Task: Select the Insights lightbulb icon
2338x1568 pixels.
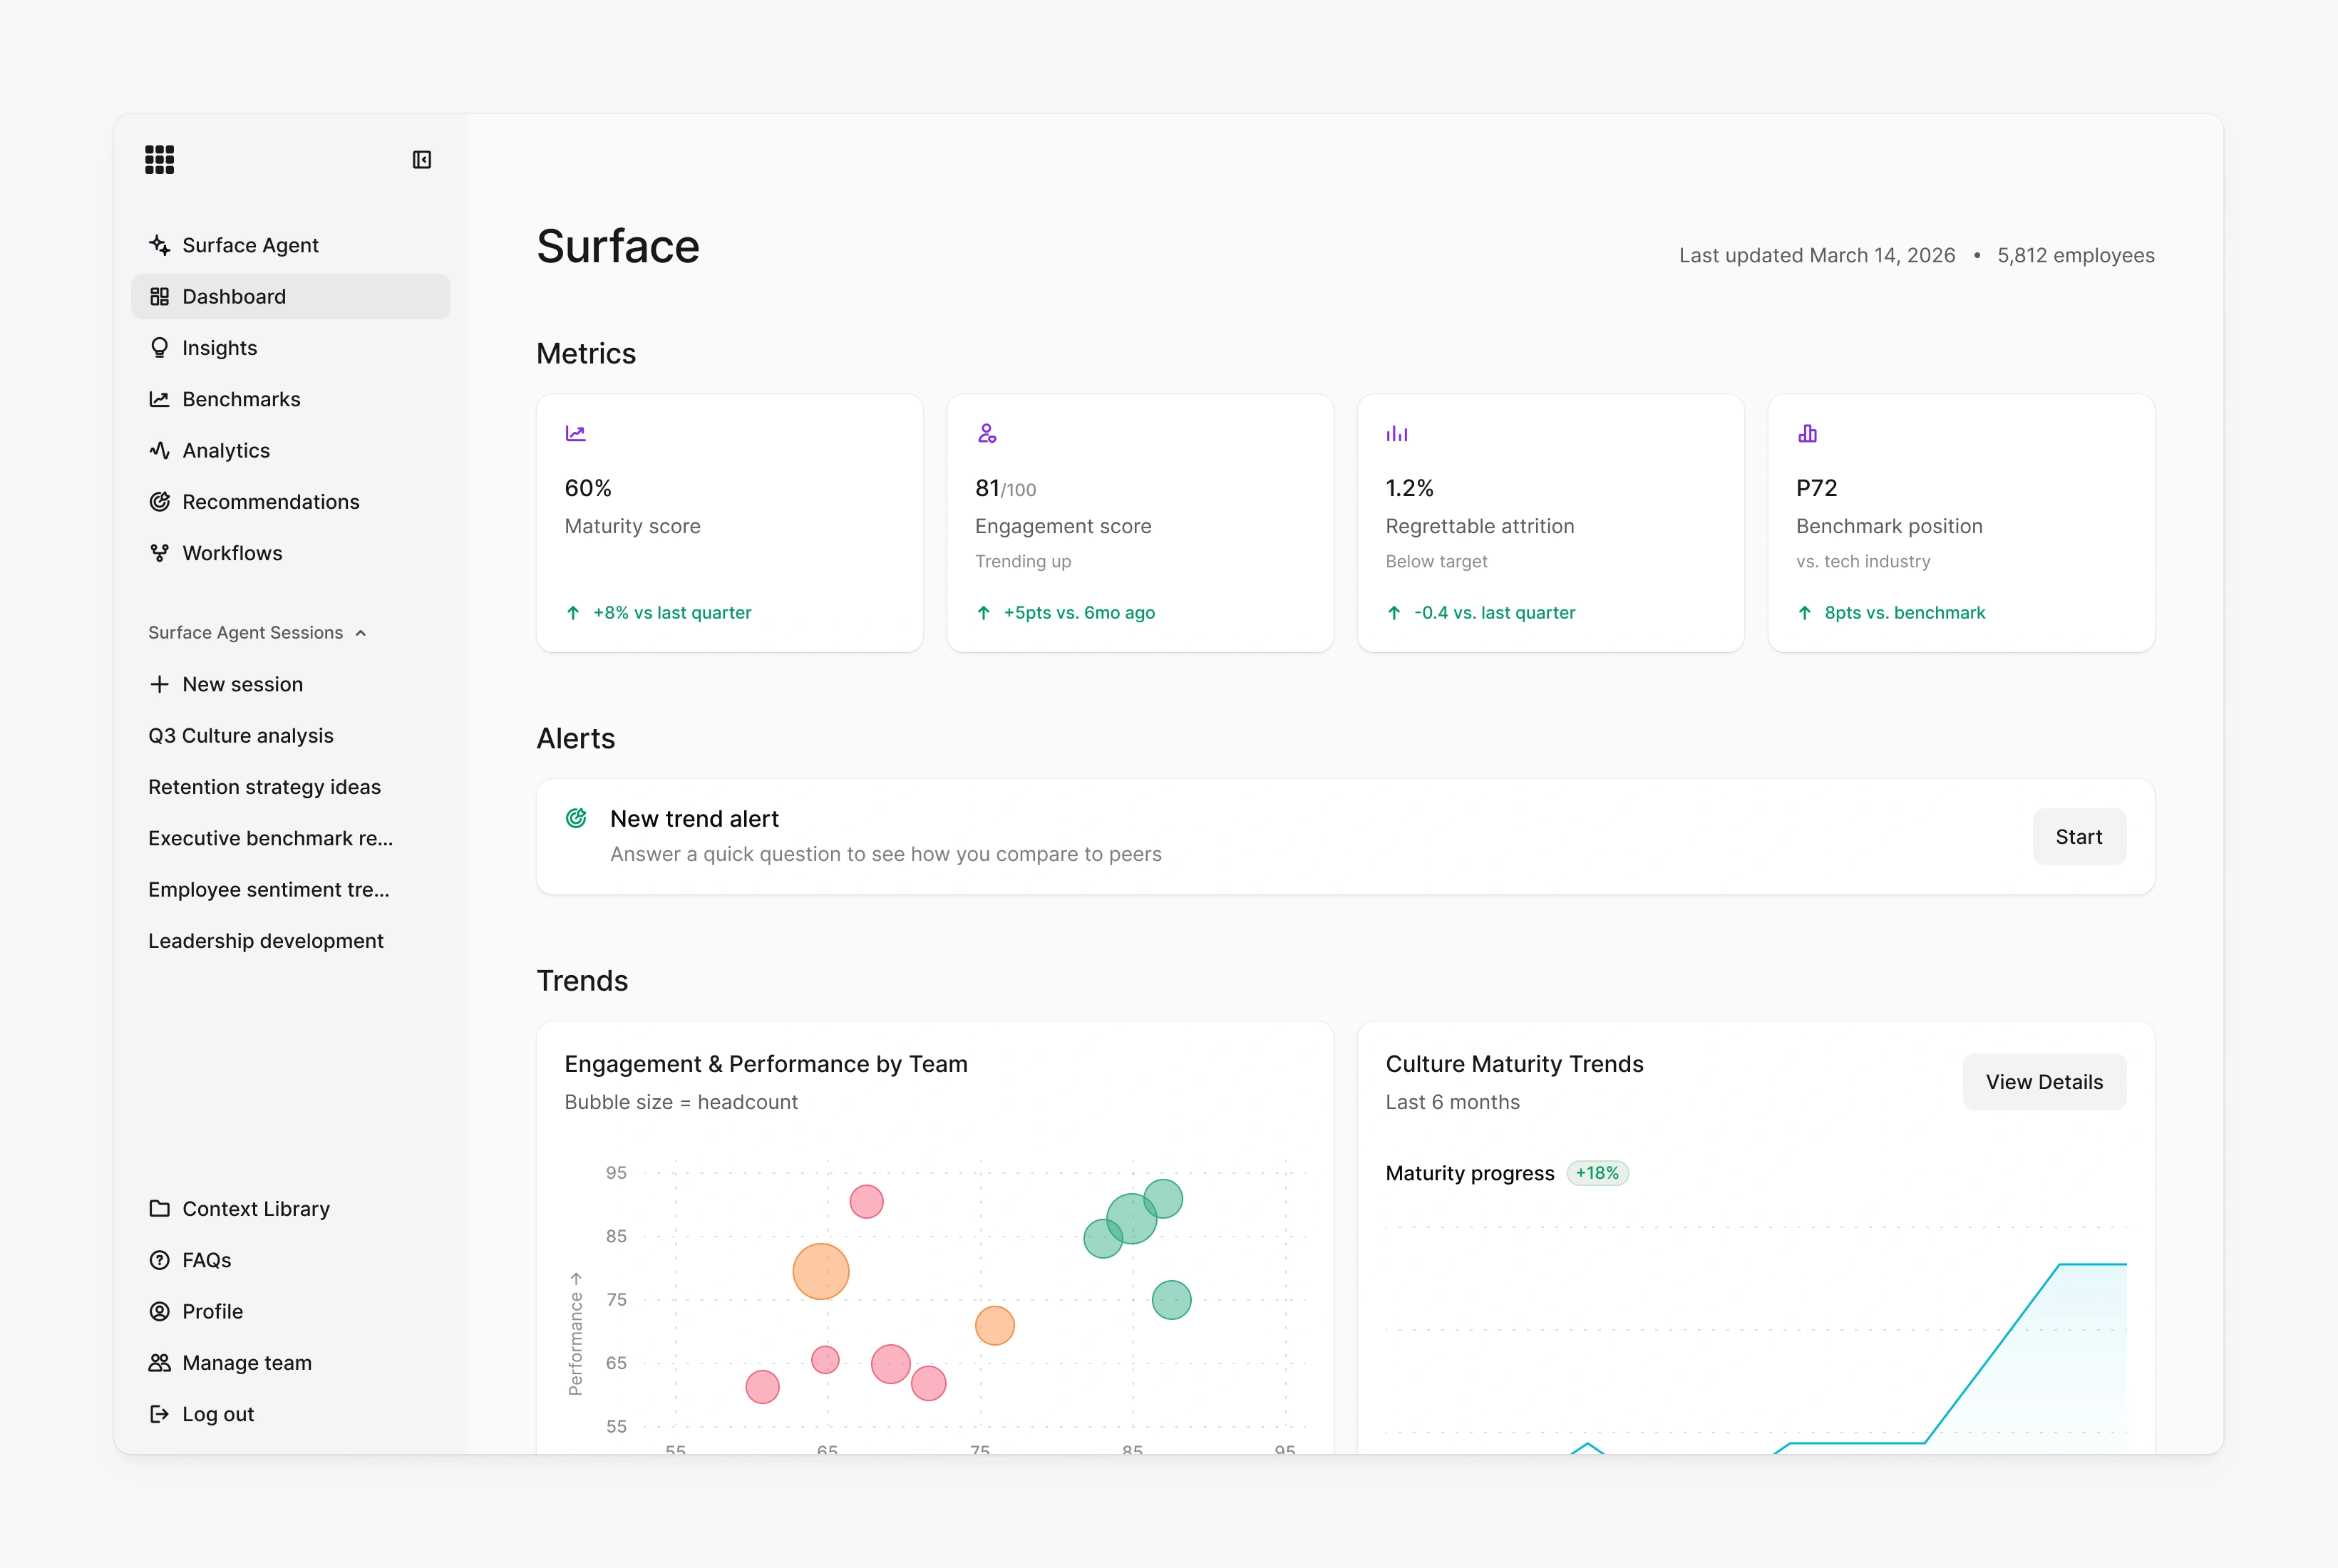Action: point(159,348)
